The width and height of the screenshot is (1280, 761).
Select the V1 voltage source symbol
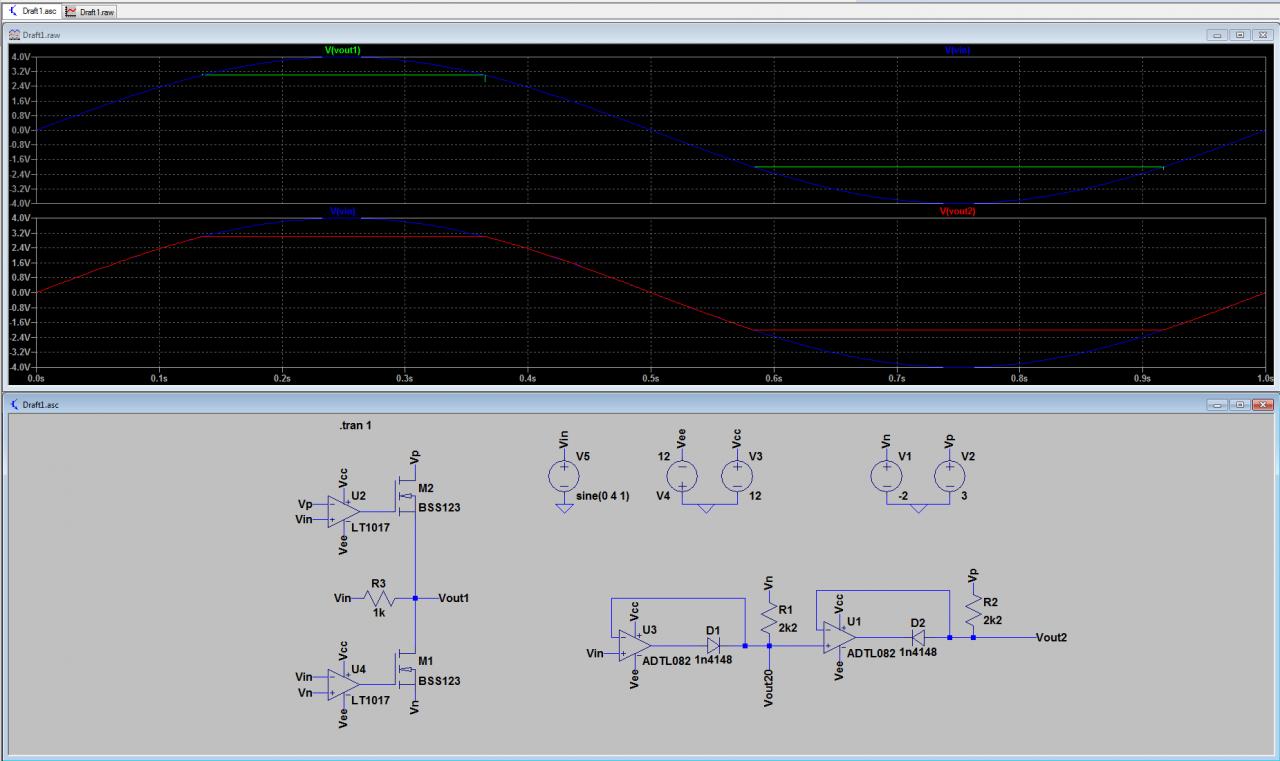click(885, 476)
